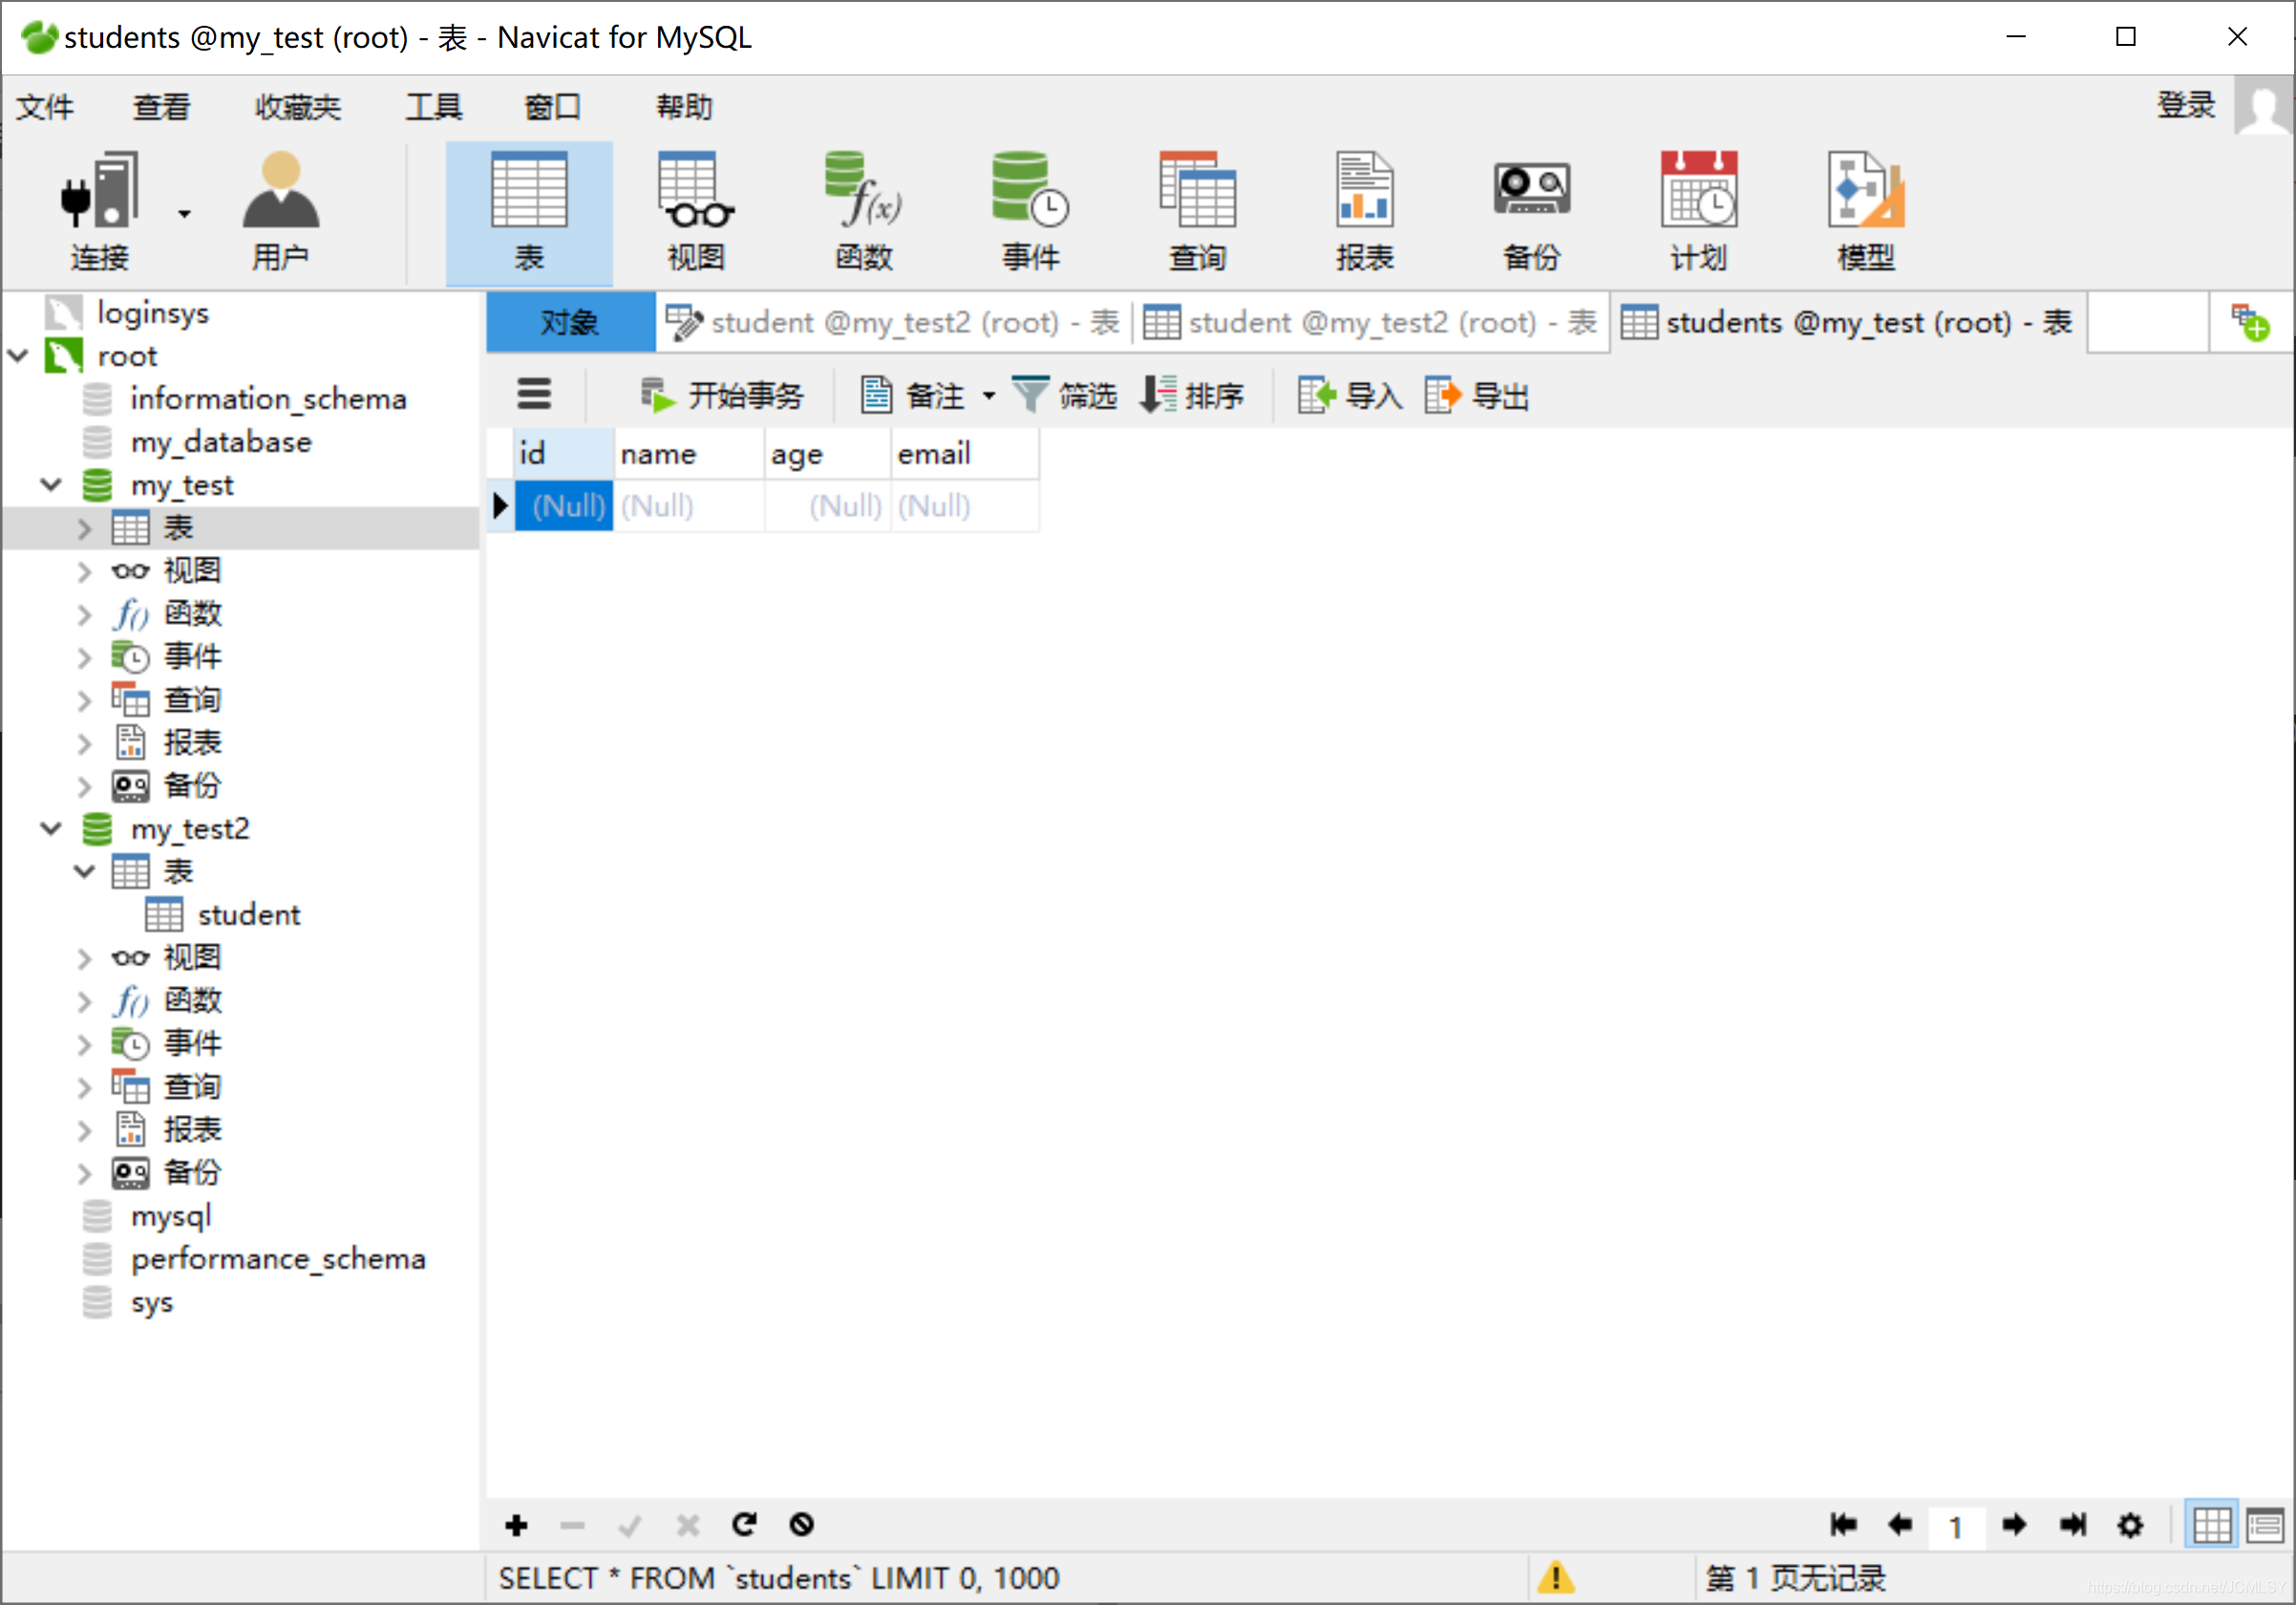The width and height of the screenshot is (2296, 1605).
Task: Expand 视图 node under my_test
Action: (84, 571)
